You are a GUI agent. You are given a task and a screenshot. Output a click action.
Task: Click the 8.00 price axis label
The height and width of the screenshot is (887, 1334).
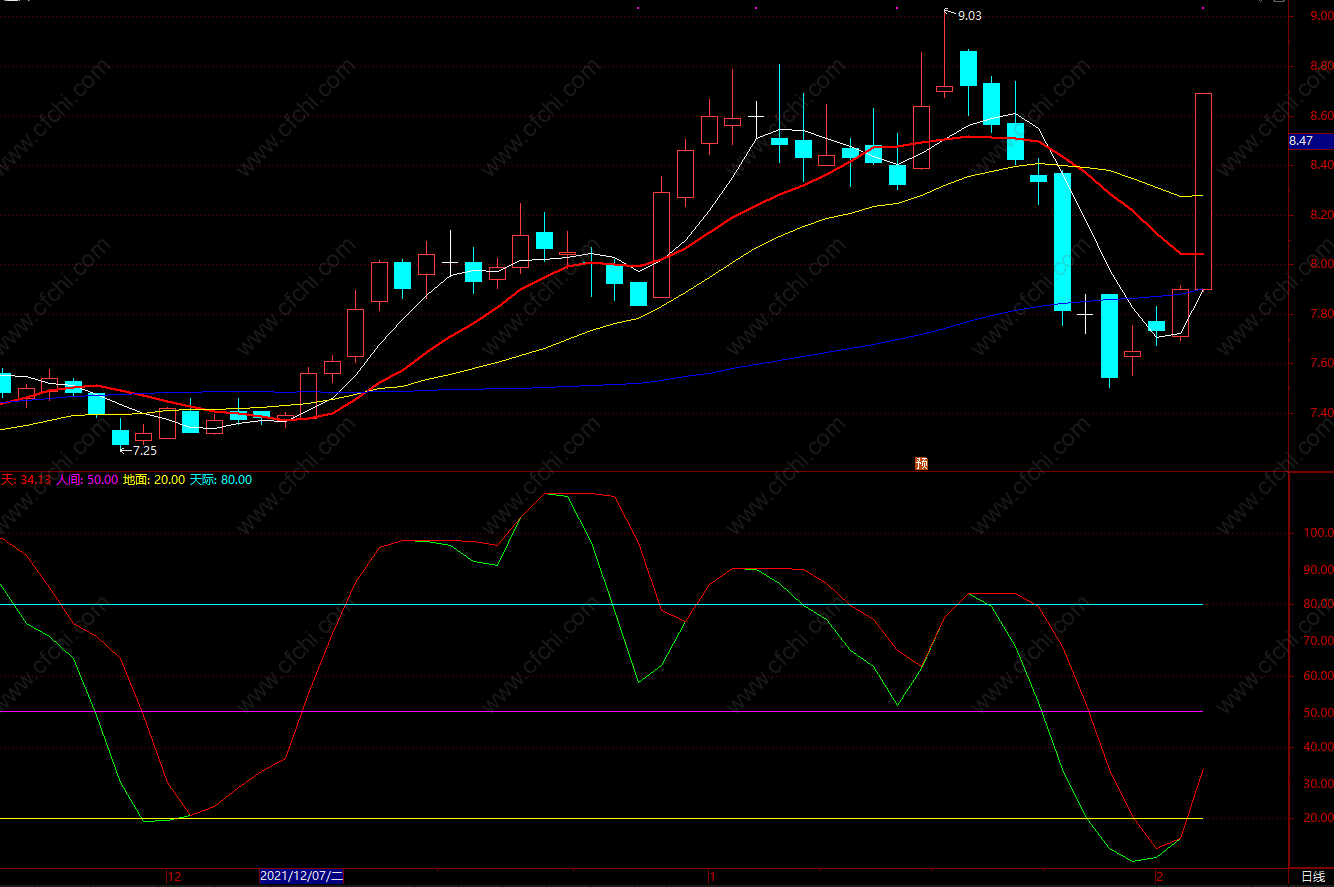[1320, 264]
